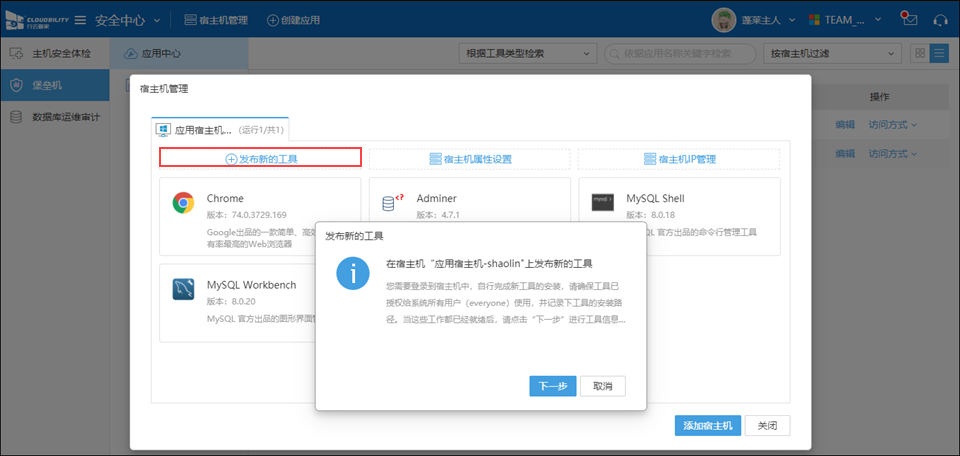The image size is (960, 456).
Task: Open the 按宿主机过滤 dropdown
Action: [x=830, y=53]
